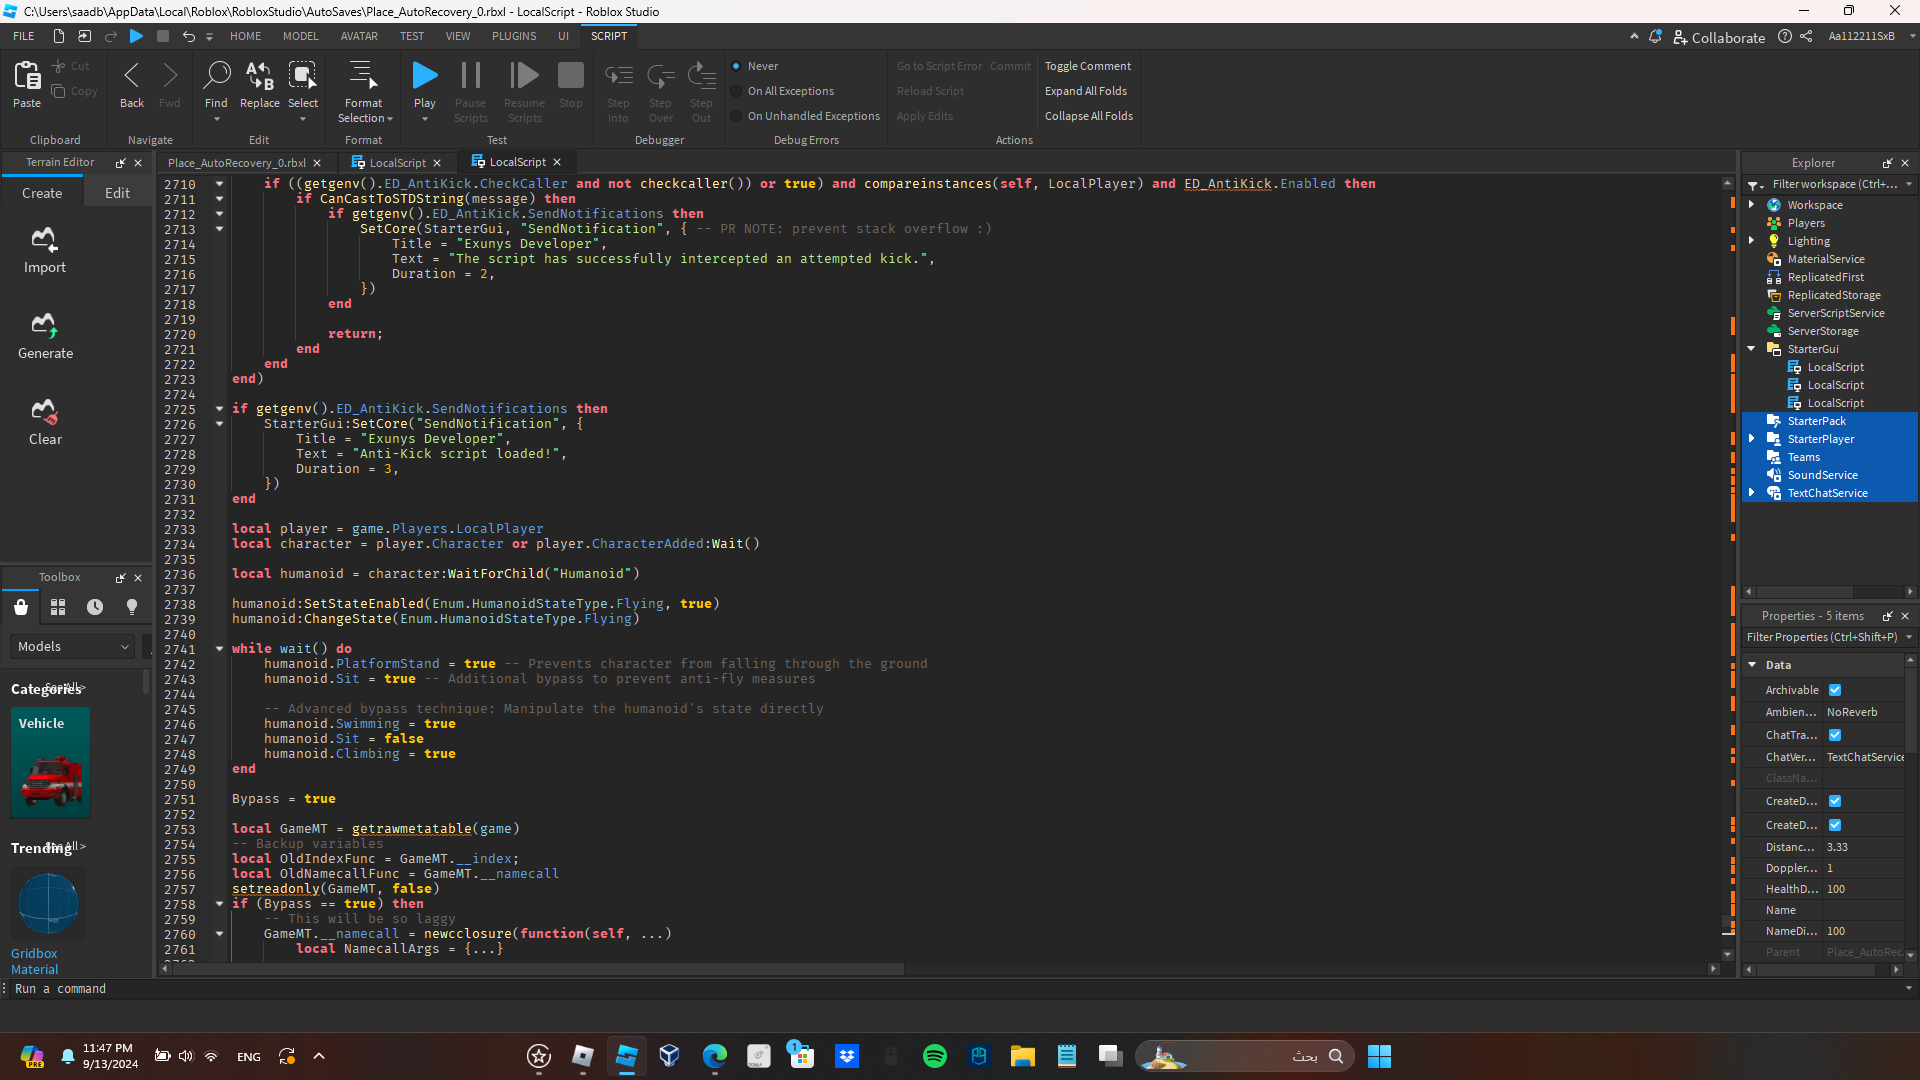Screen dimensions: 1920x1080
Task: Expand the Workspace tree node
Action: pyautogui.click(x=1752, y=205)
